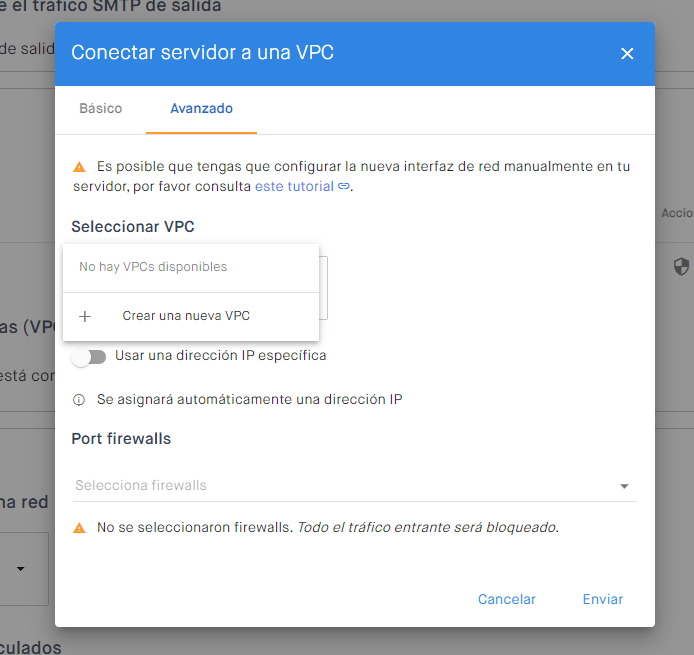Click the warning triangle beside manual configuration note
694x655 pixels.
tap(80, 167)
